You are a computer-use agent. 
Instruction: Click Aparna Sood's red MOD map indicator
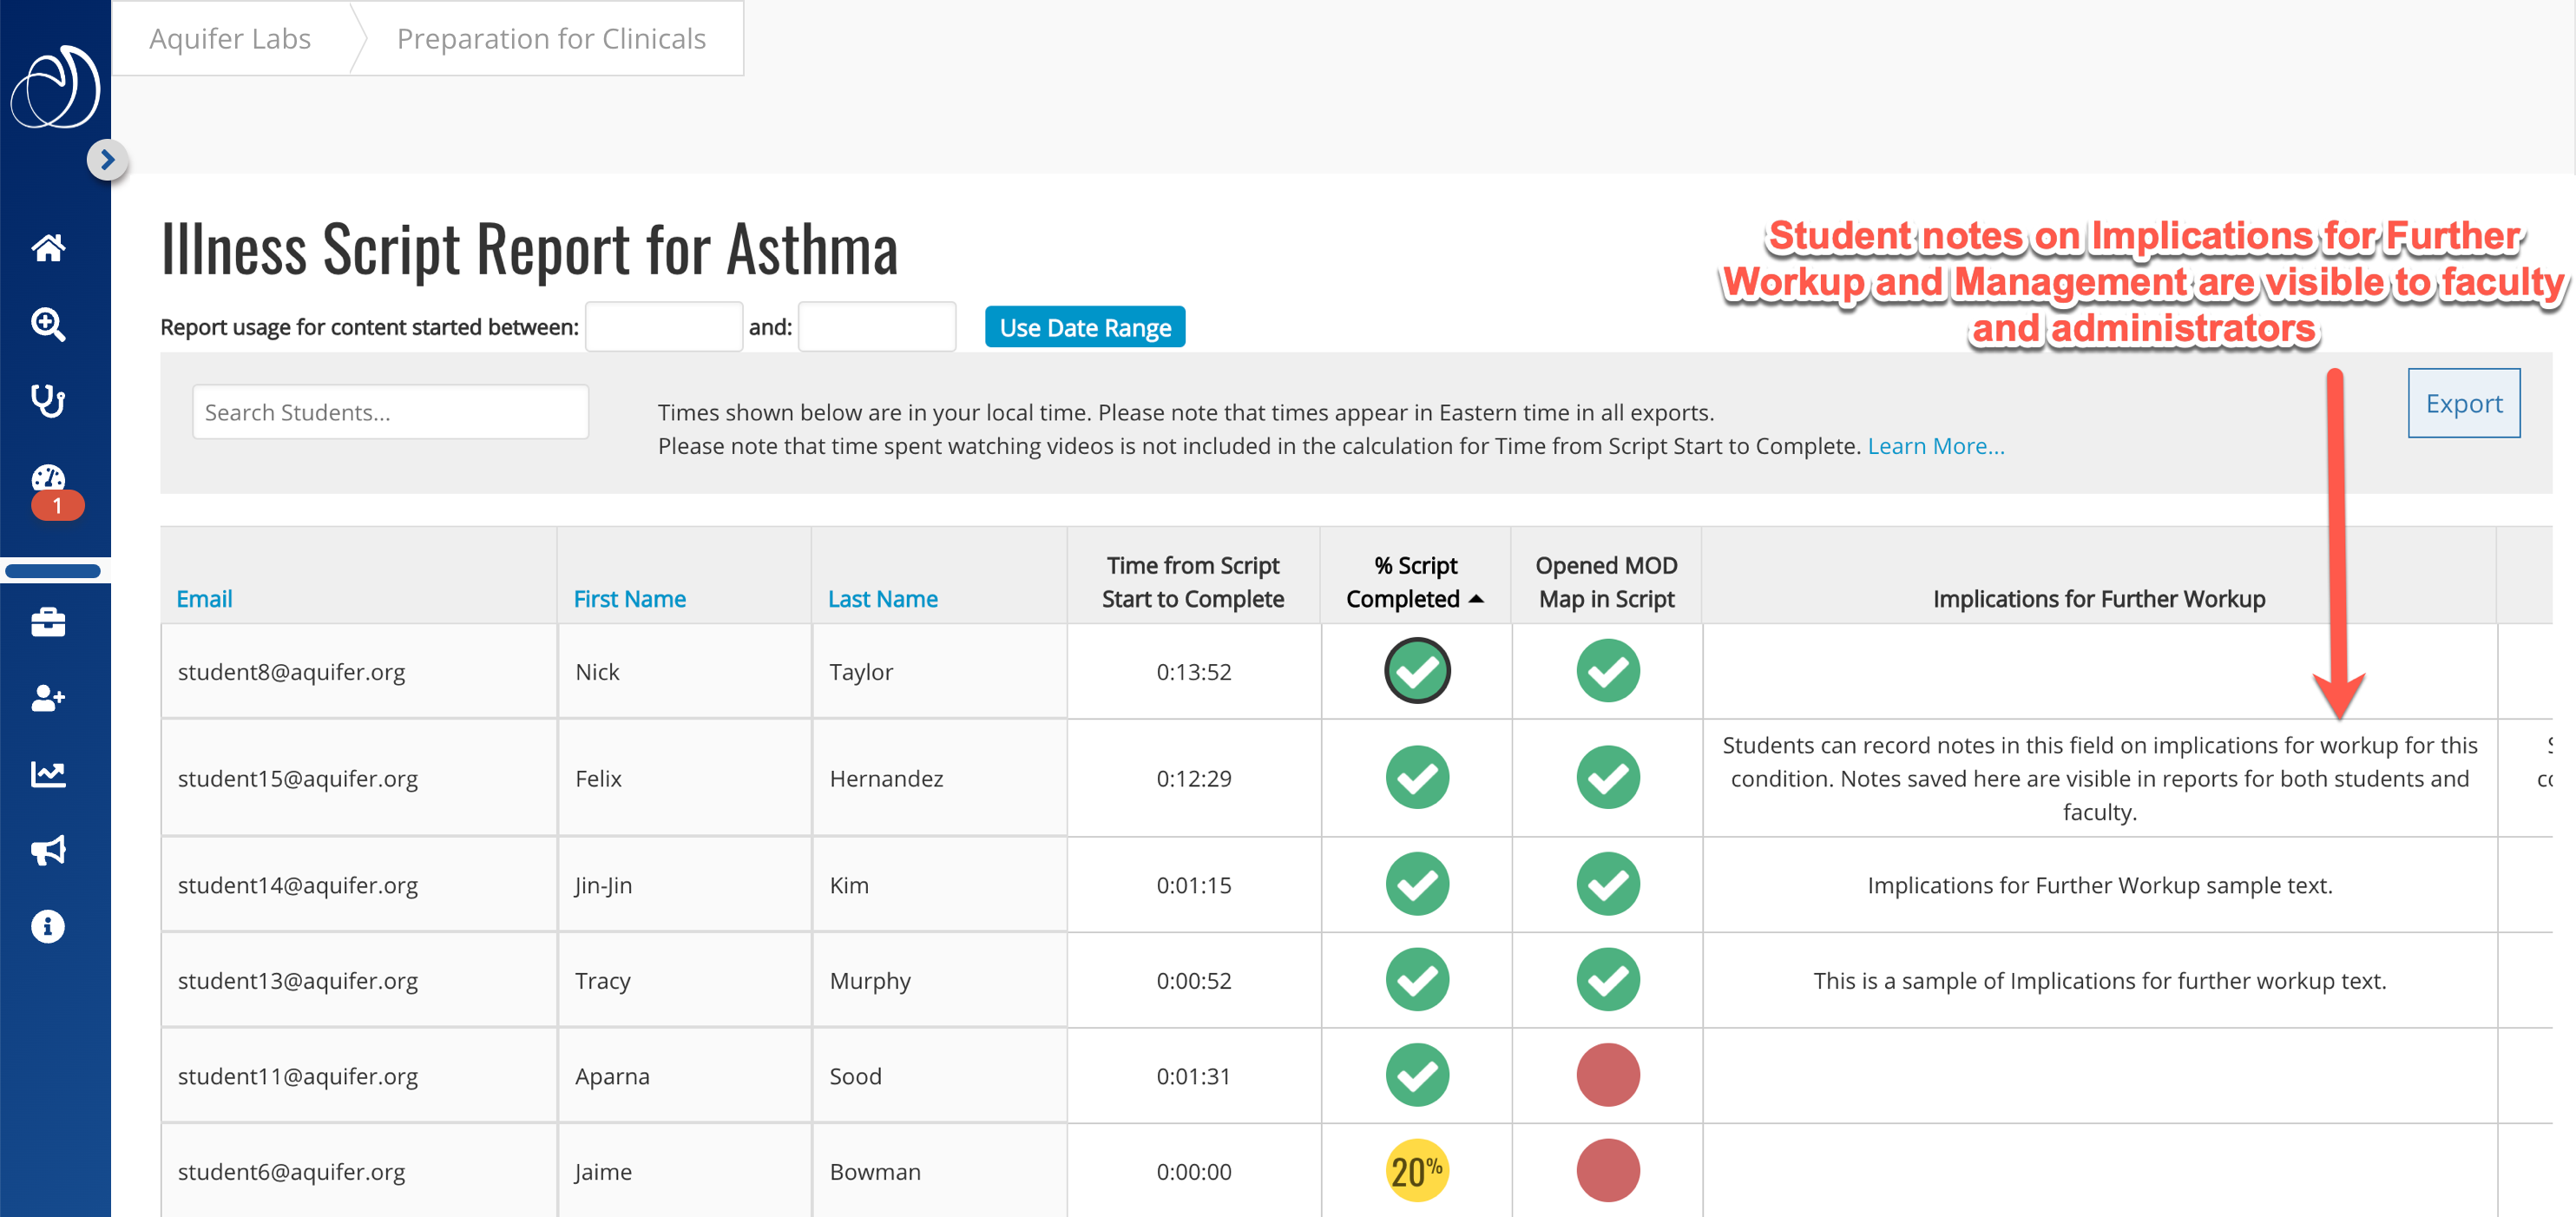[x=1608, y=1075]
